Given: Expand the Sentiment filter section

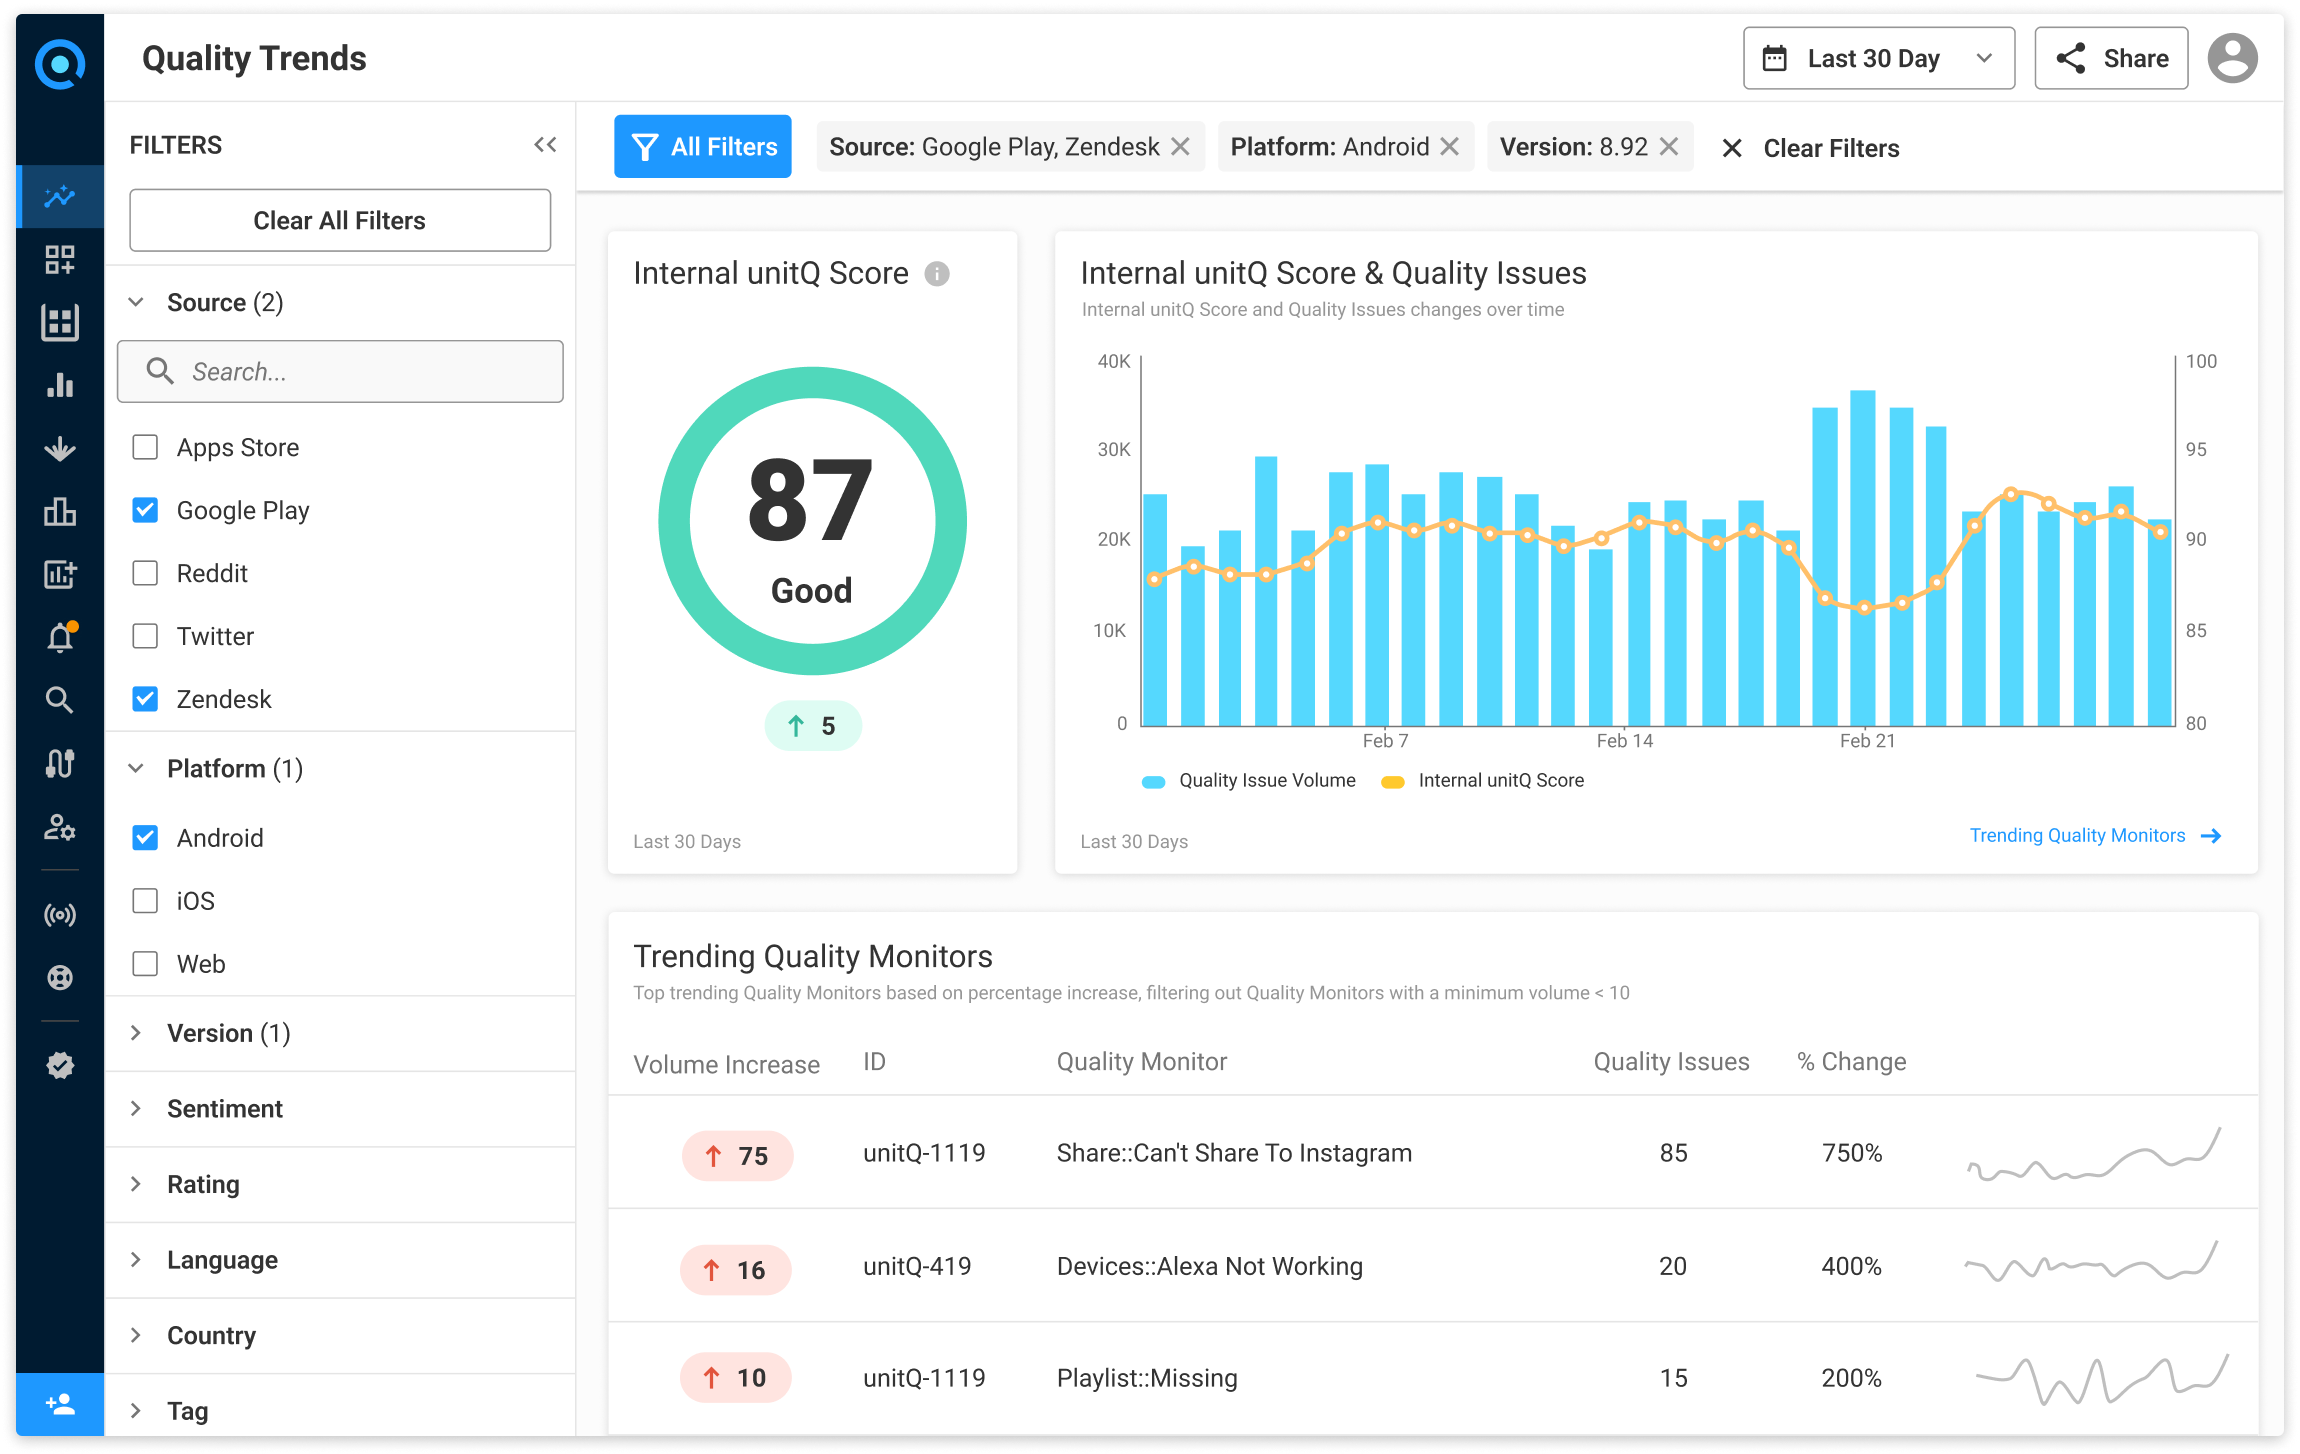Looking at the screenshot, I should coord(224,1109).
